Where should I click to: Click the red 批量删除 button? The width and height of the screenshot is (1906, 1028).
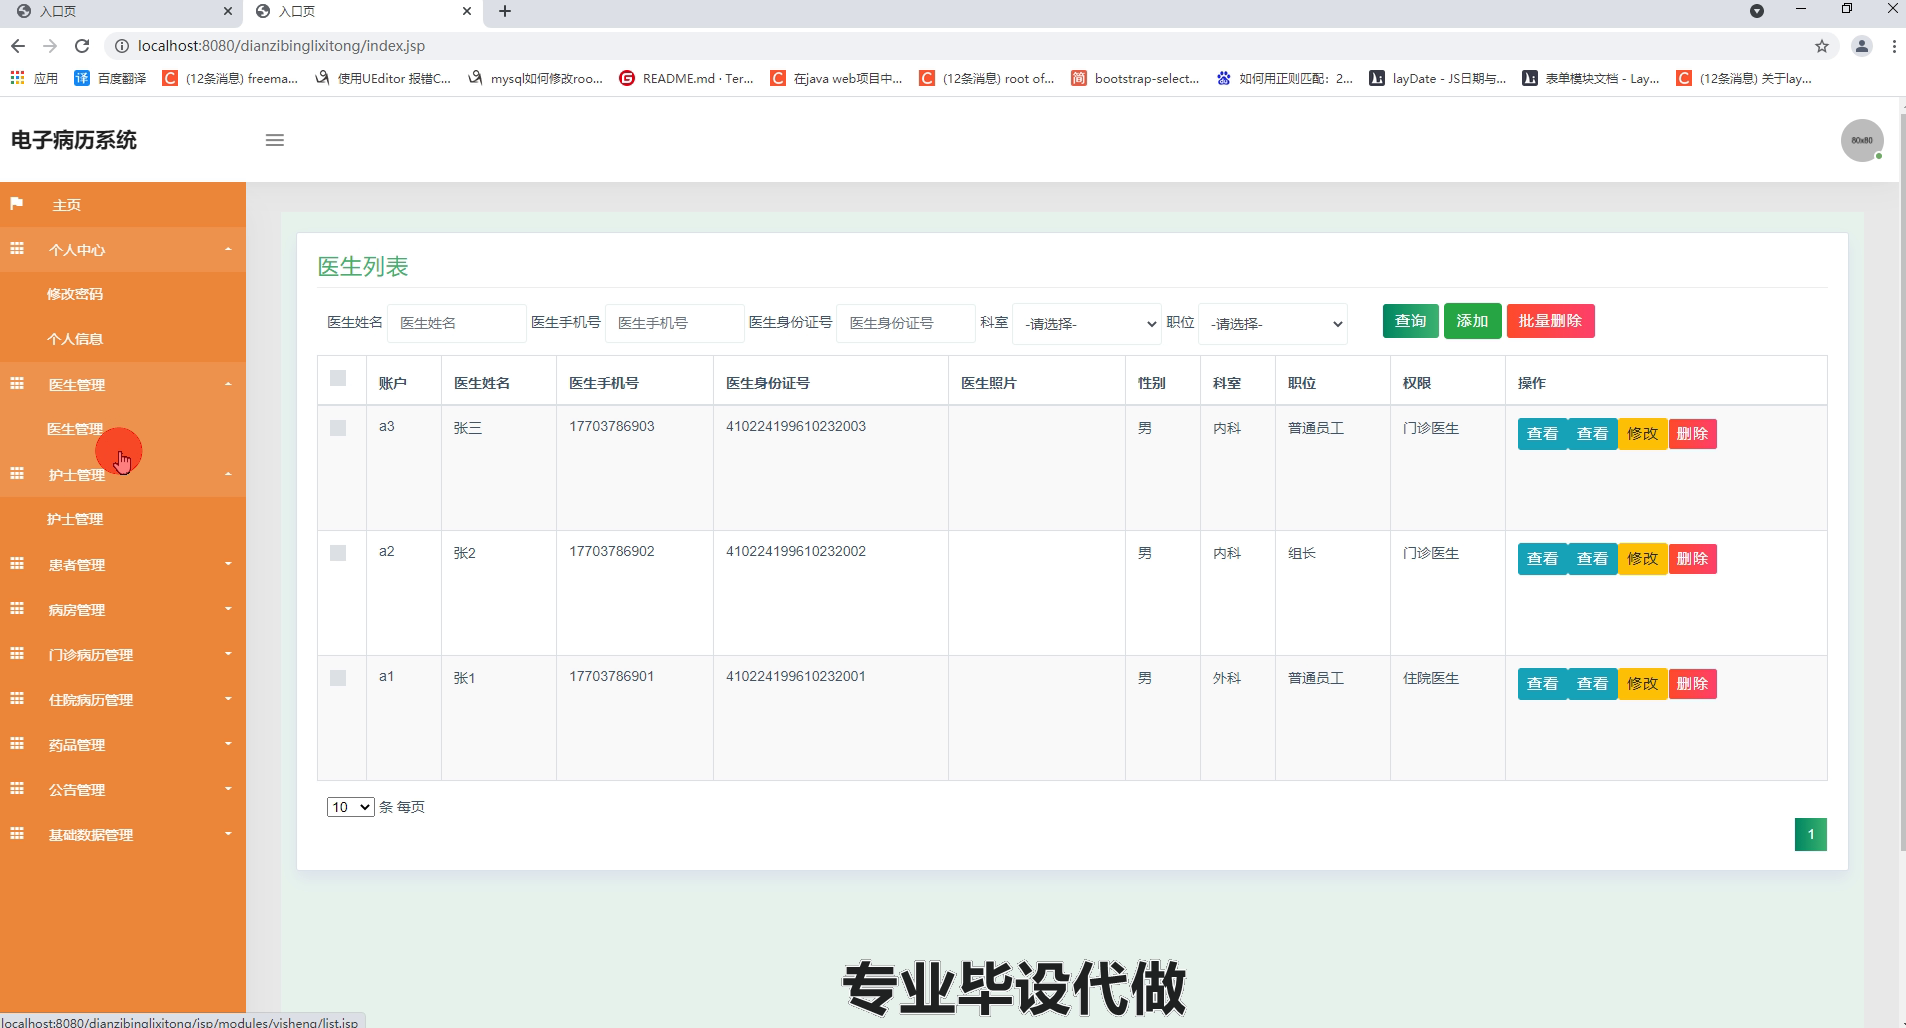(x=1550, y=321)
